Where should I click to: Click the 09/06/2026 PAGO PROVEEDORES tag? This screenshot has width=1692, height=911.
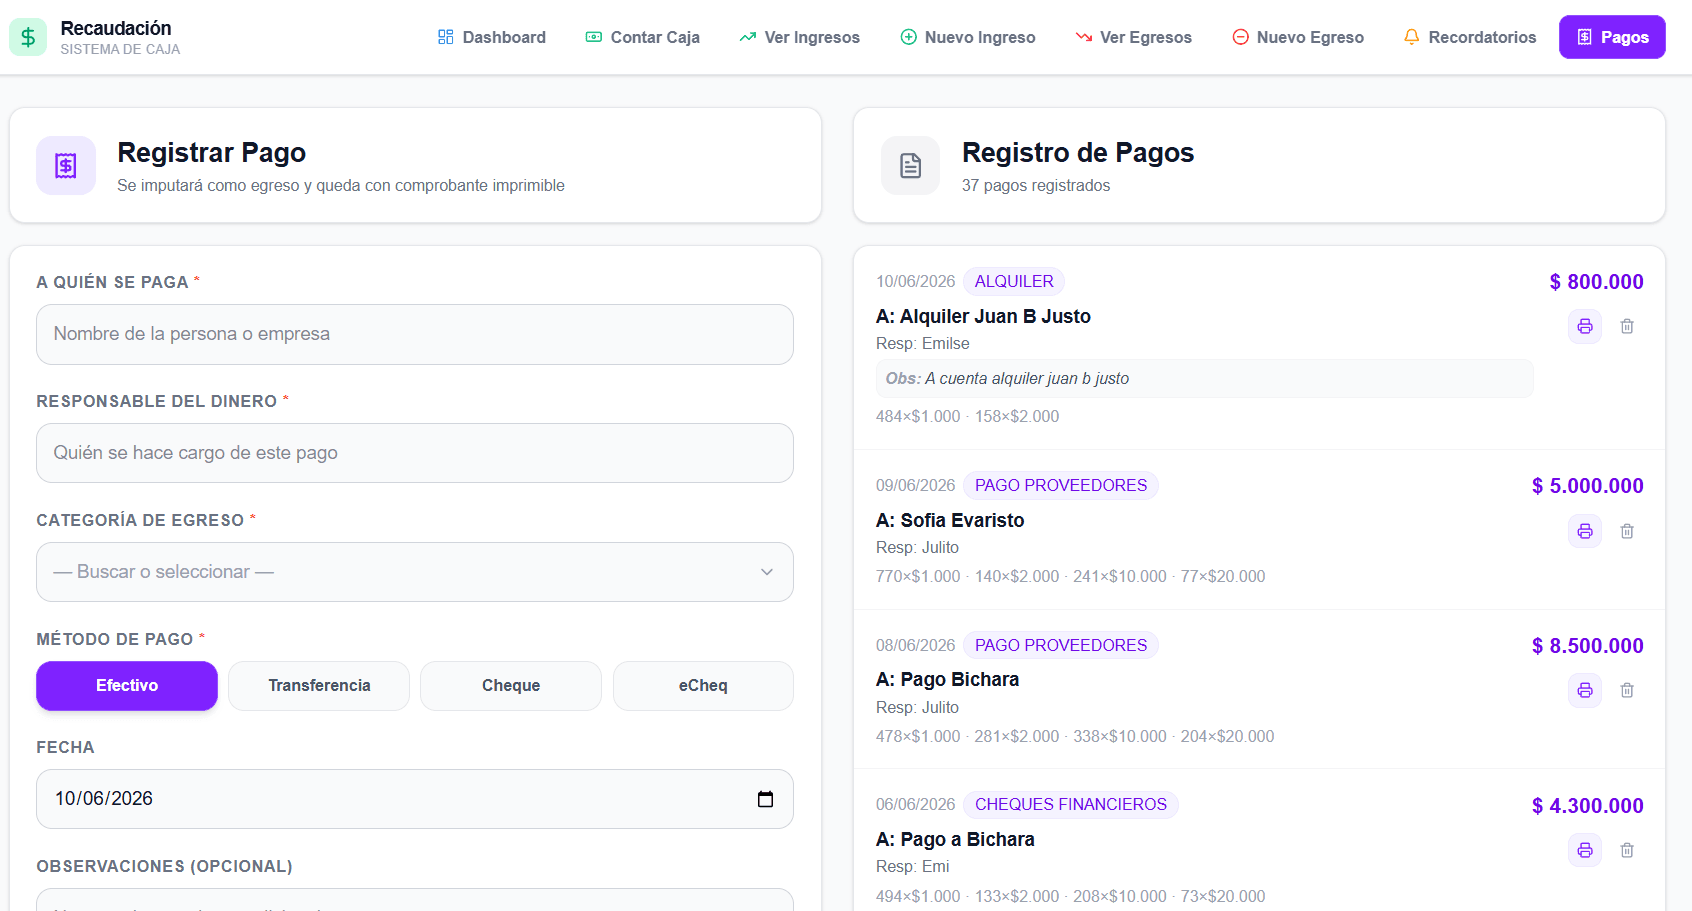click(1061, 486)
